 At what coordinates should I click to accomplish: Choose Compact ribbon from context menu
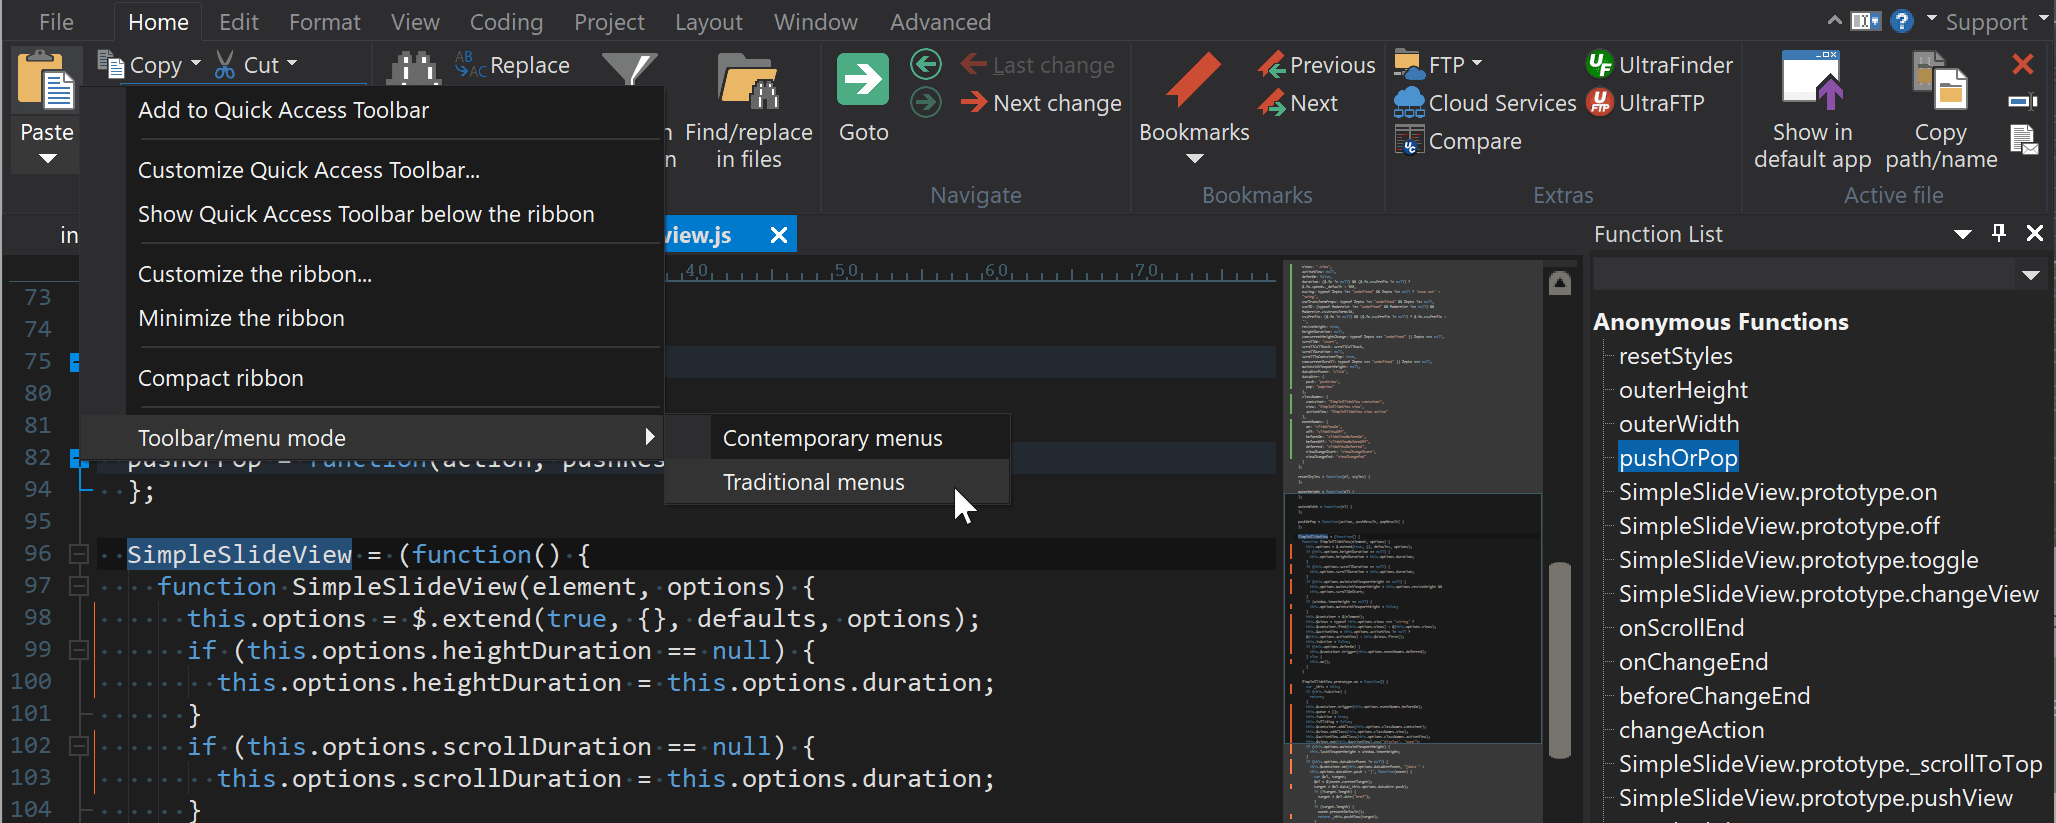click(221, 378)
